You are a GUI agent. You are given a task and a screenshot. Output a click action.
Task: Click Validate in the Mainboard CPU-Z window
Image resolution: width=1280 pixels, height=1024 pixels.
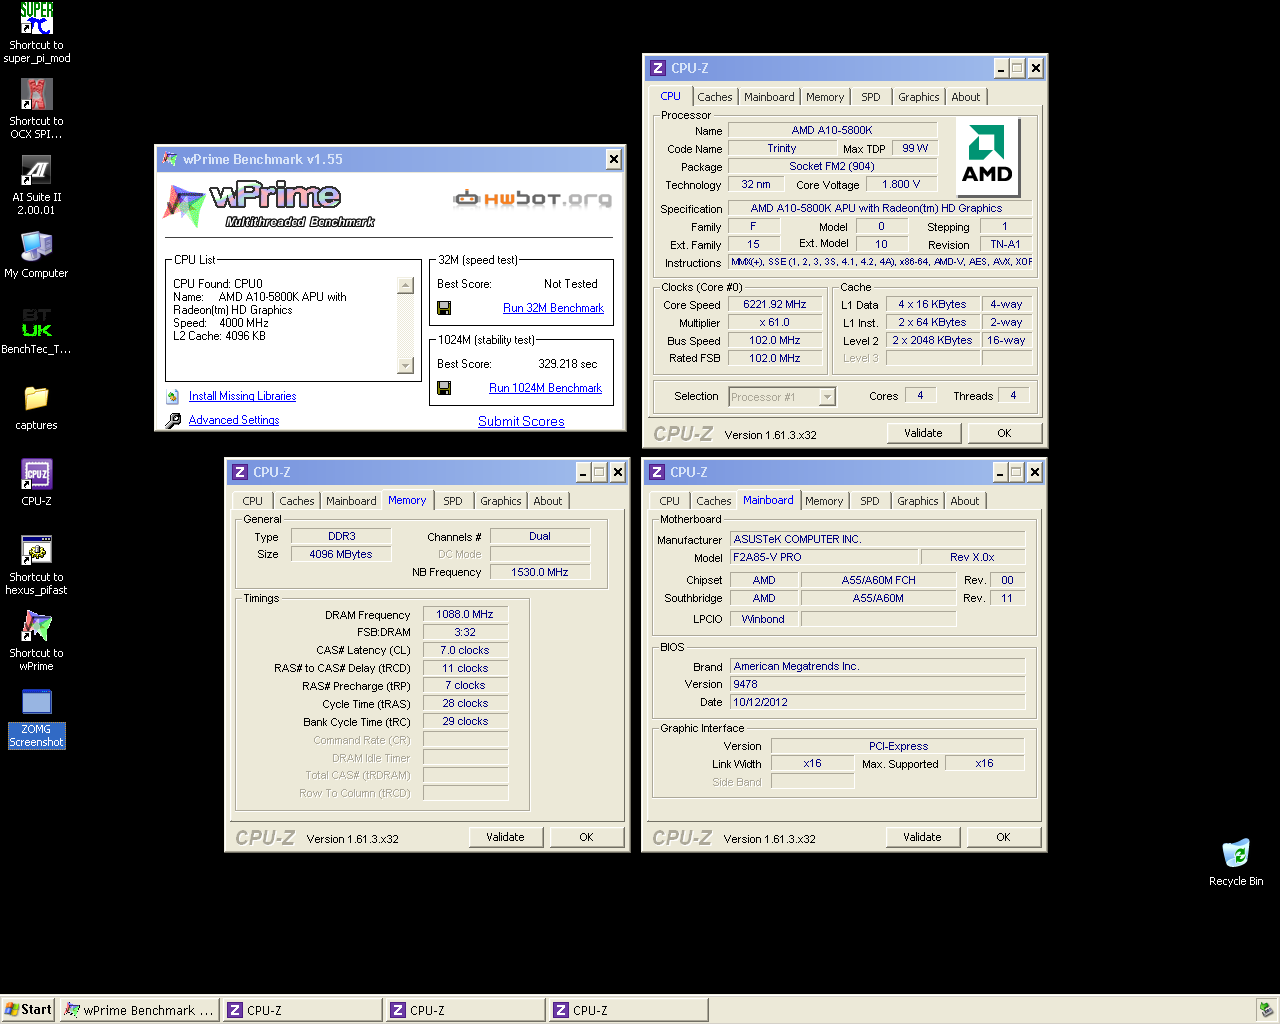coord(923,837)
